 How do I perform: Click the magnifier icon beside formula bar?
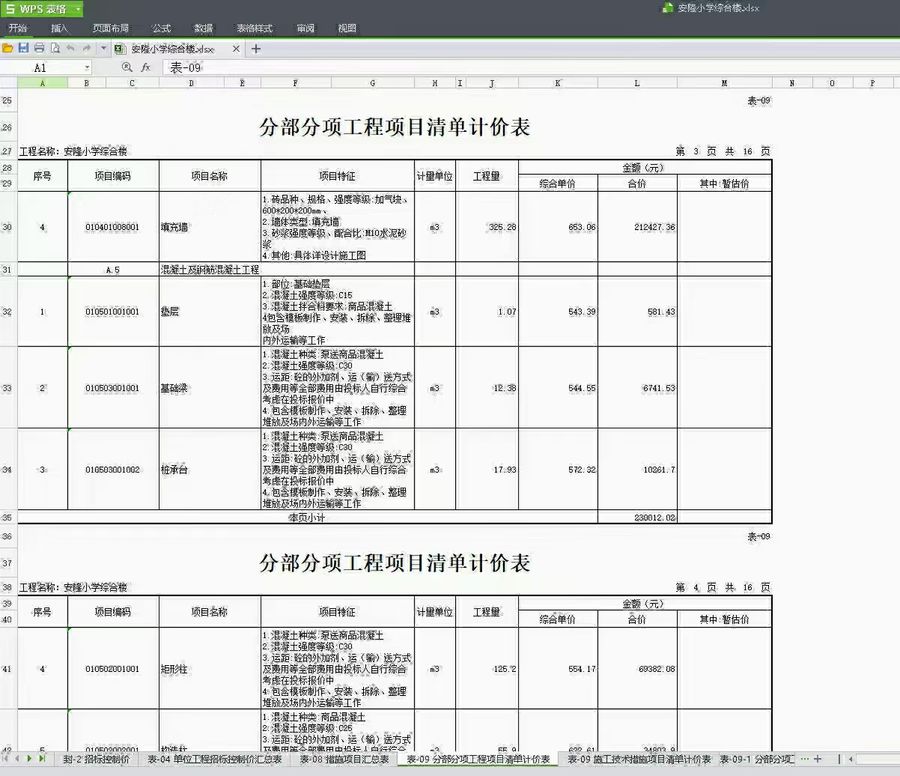coord(127,68)
